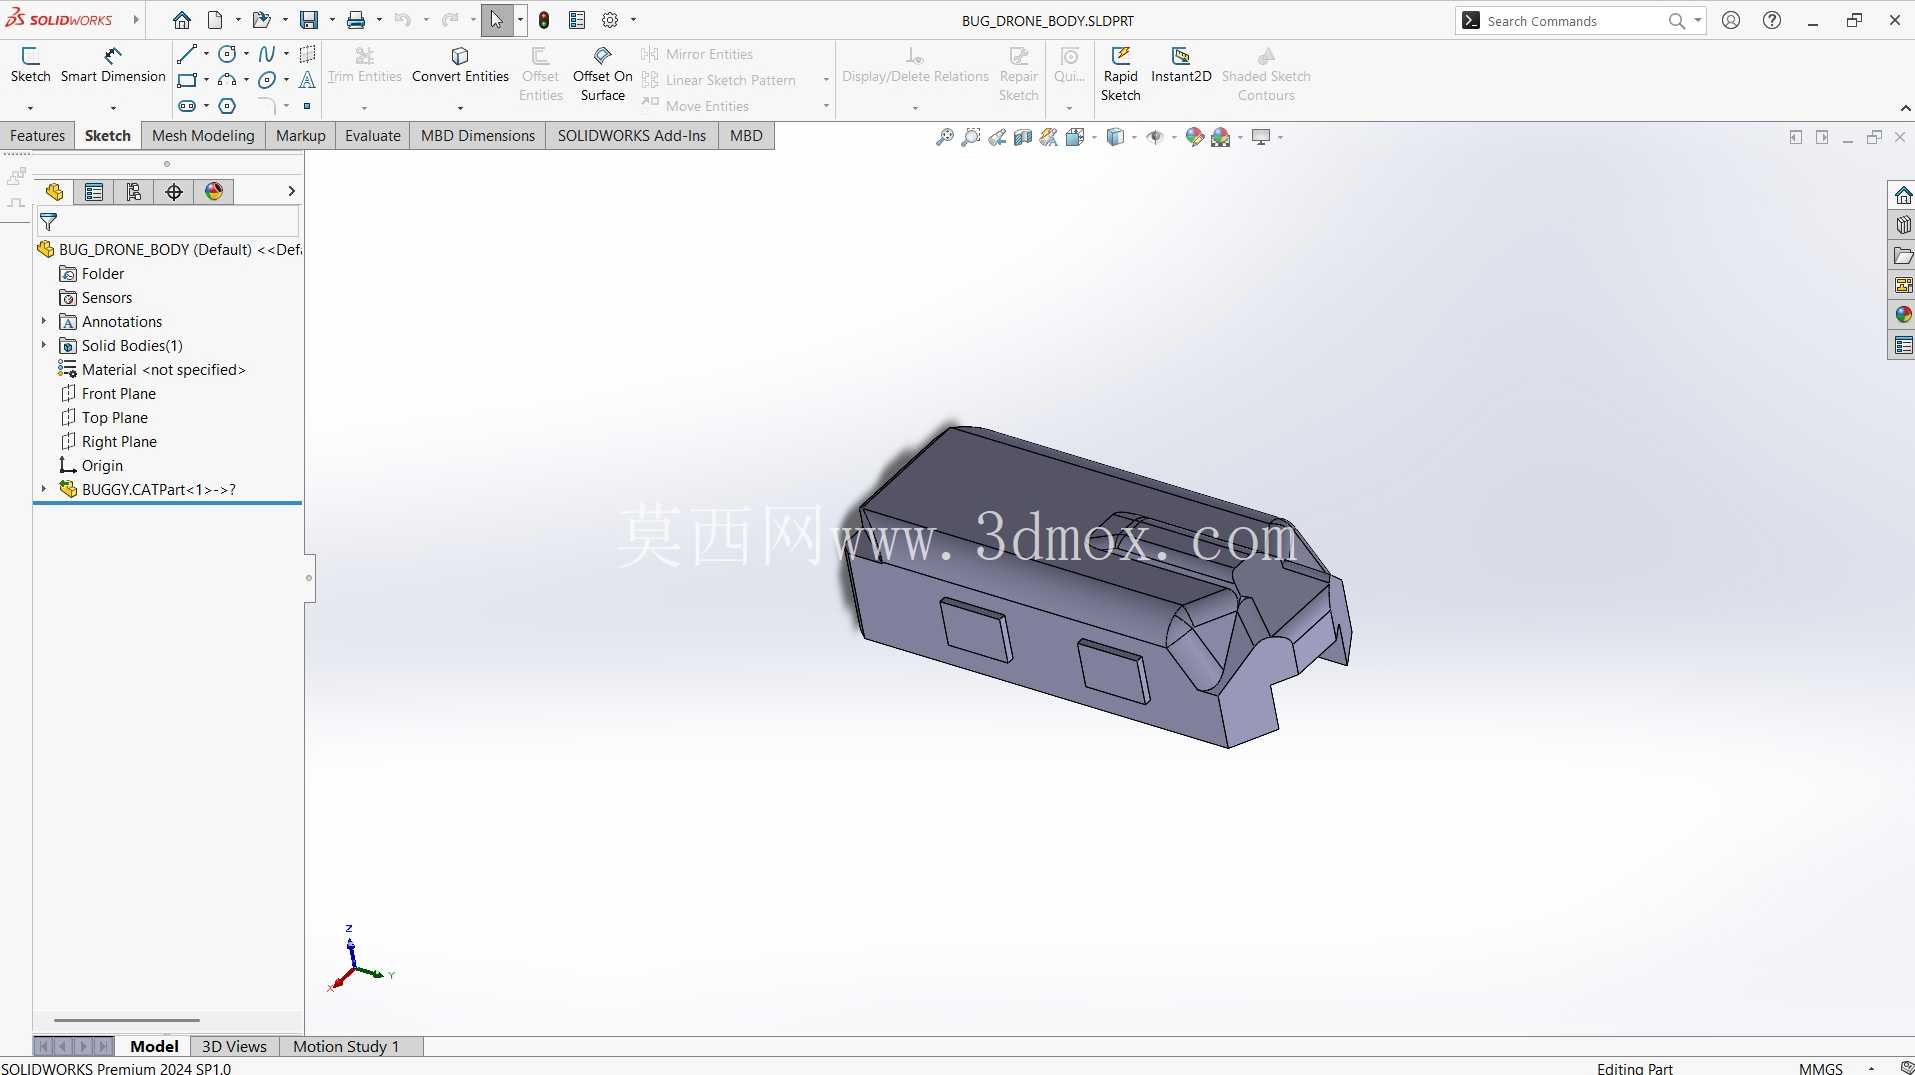Open the Evaluate tab

[x=372, y=136]
